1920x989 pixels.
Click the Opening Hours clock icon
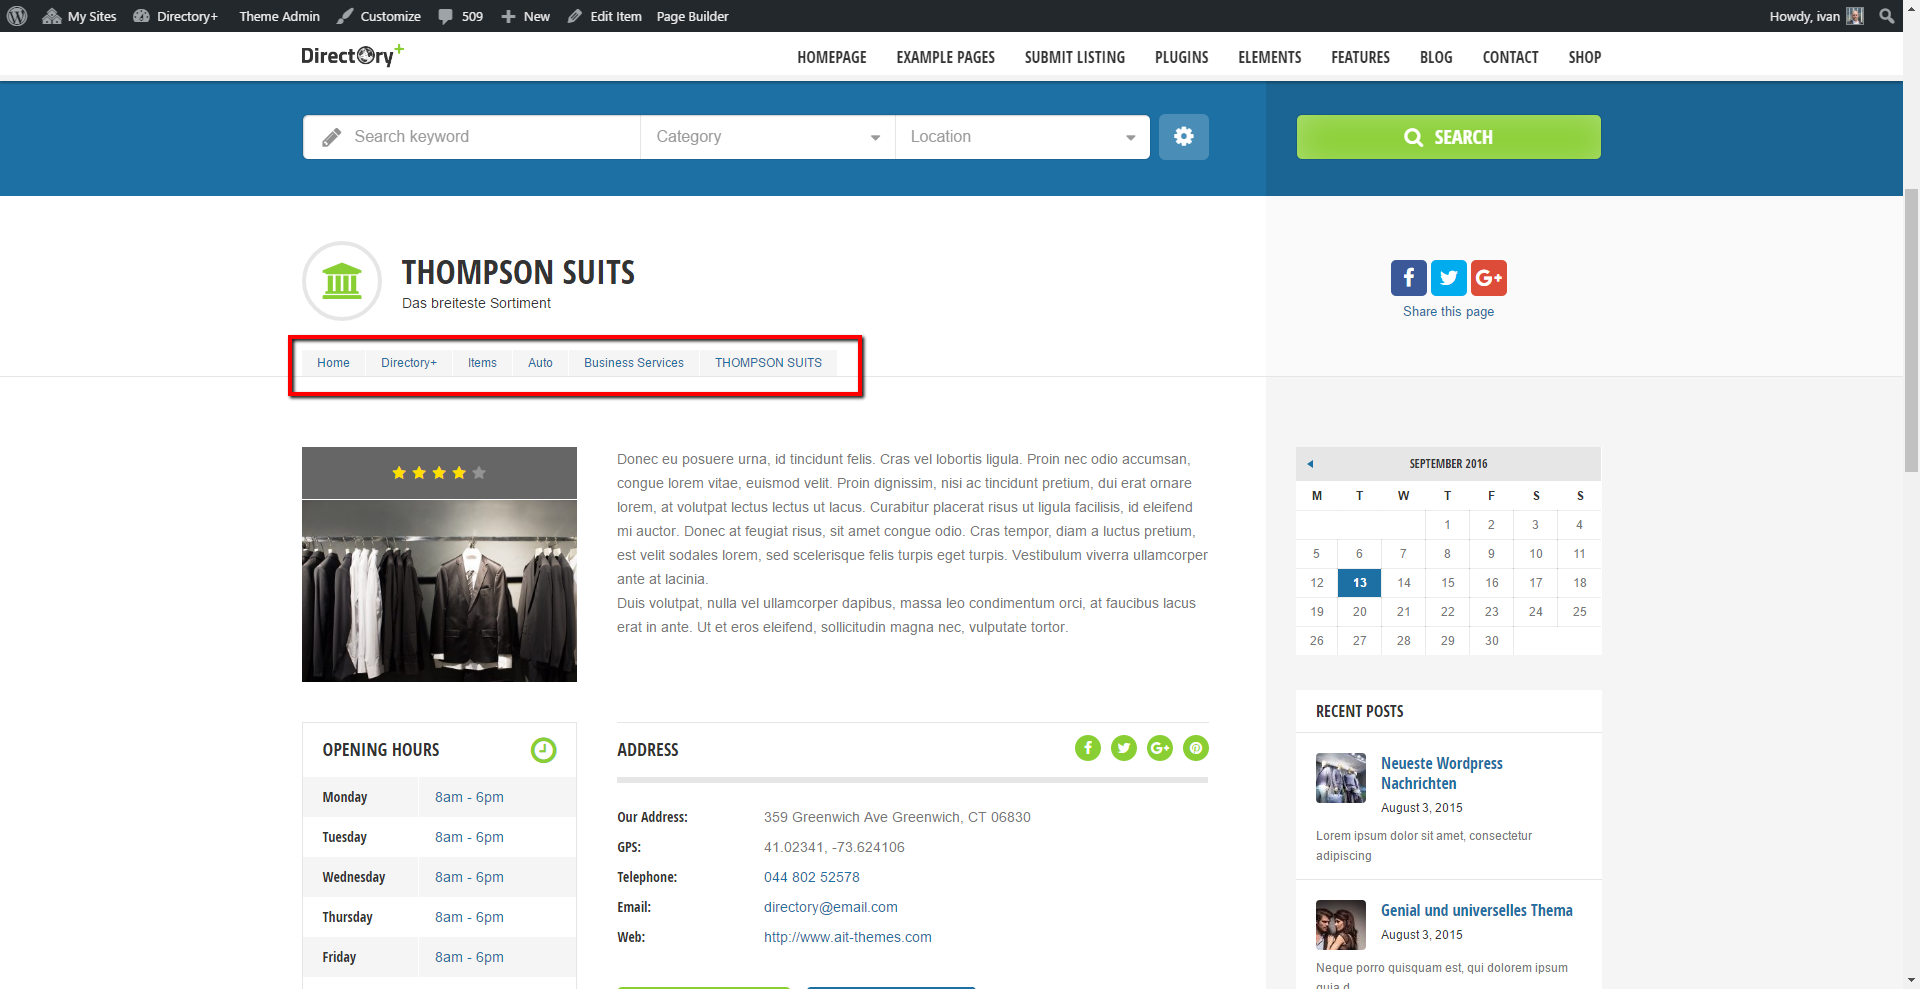click(x=543, y=750)
